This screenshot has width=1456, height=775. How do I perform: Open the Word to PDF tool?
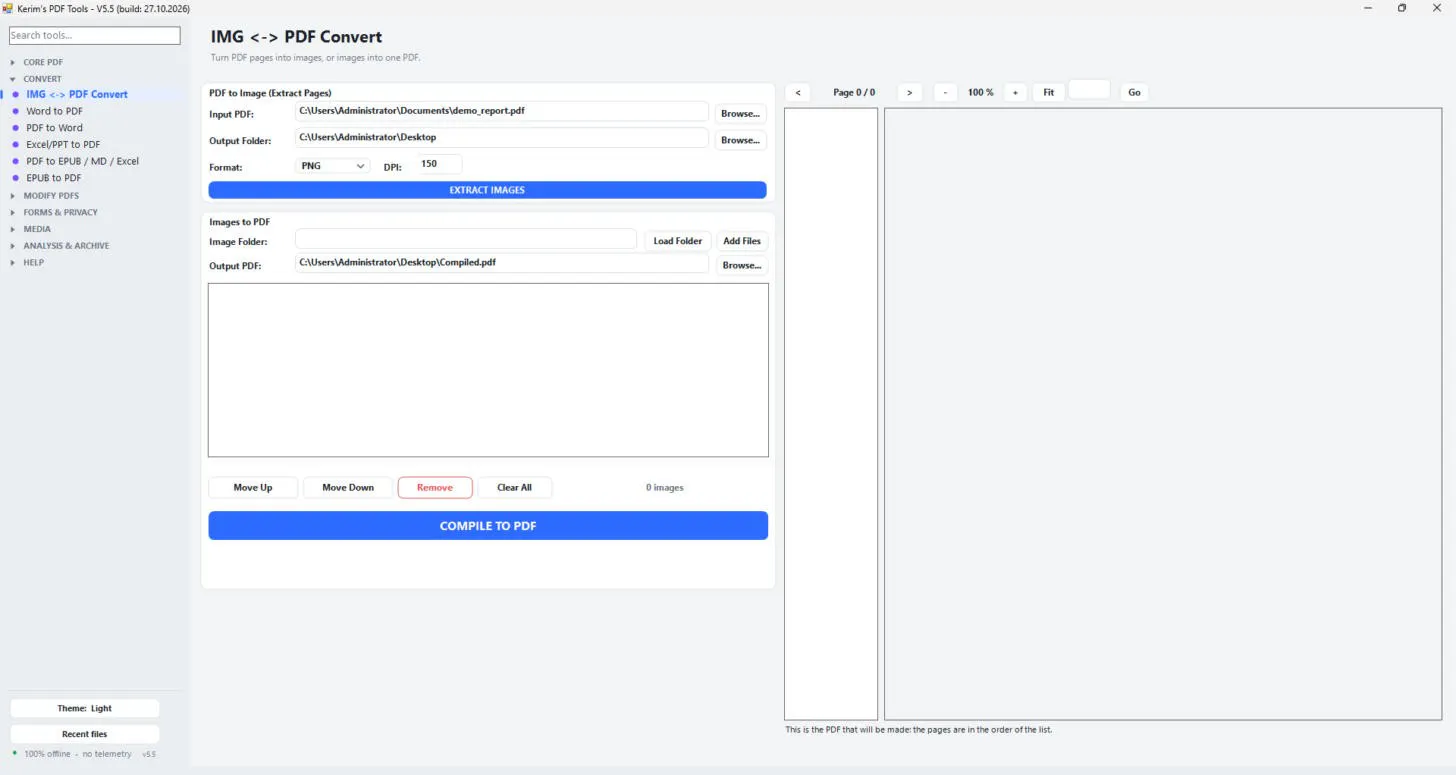(54, 111)
